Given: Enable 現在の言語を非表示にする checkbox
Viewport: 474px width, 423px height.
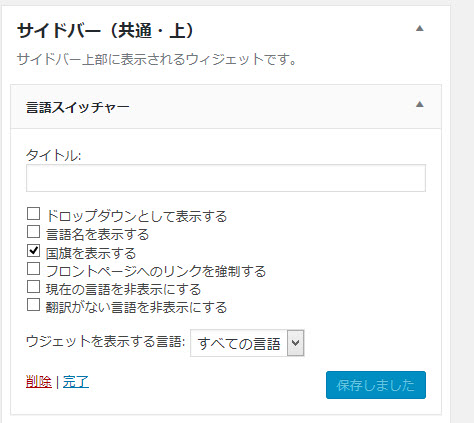Looking at the screenshot, I should (33, 287).
